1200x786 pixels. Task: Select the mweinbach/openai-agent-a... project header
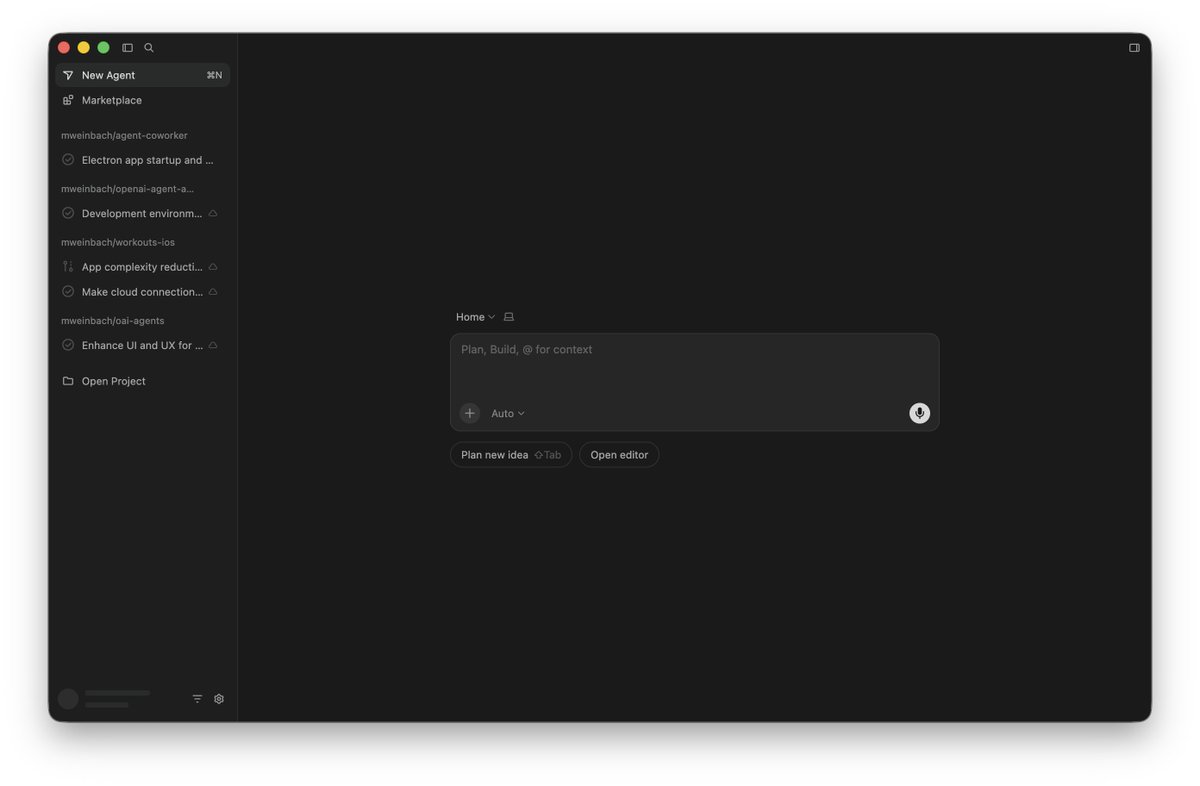[127, 188]
